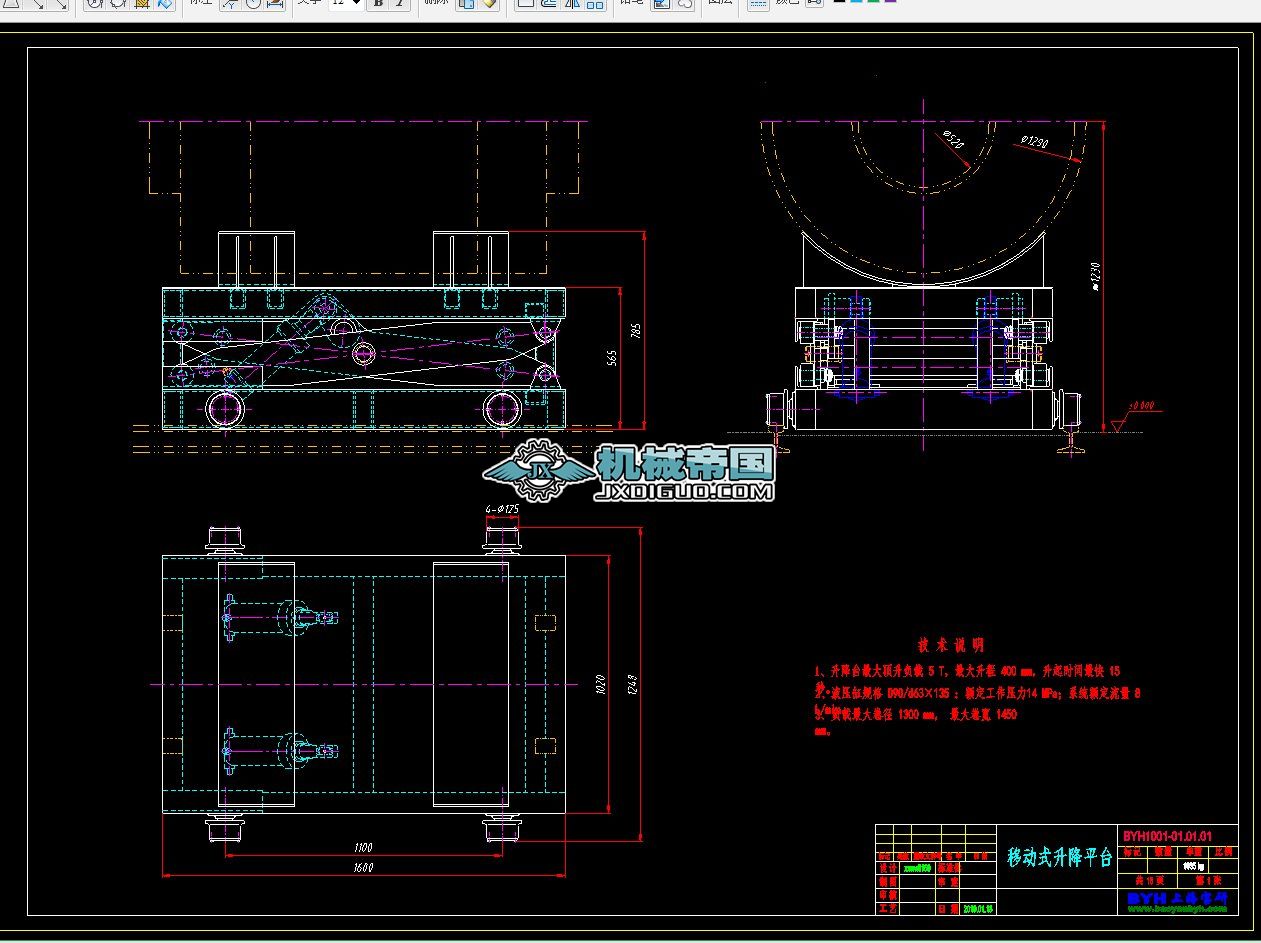Image resolution: width=1261 pixels, height=943 pixels.
Task: Select the ø520 diameter label
Action: 951,140
